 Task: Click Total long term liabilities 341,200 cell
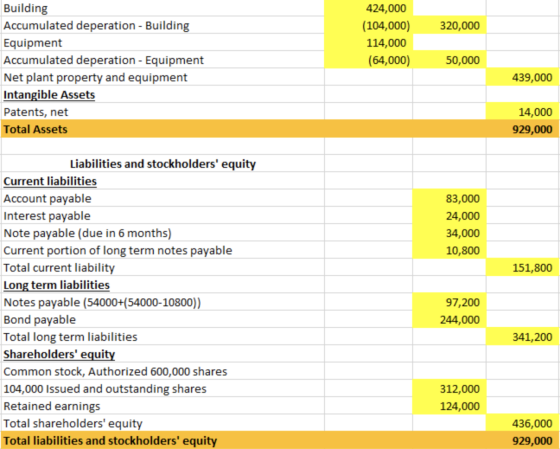point(522,337)
